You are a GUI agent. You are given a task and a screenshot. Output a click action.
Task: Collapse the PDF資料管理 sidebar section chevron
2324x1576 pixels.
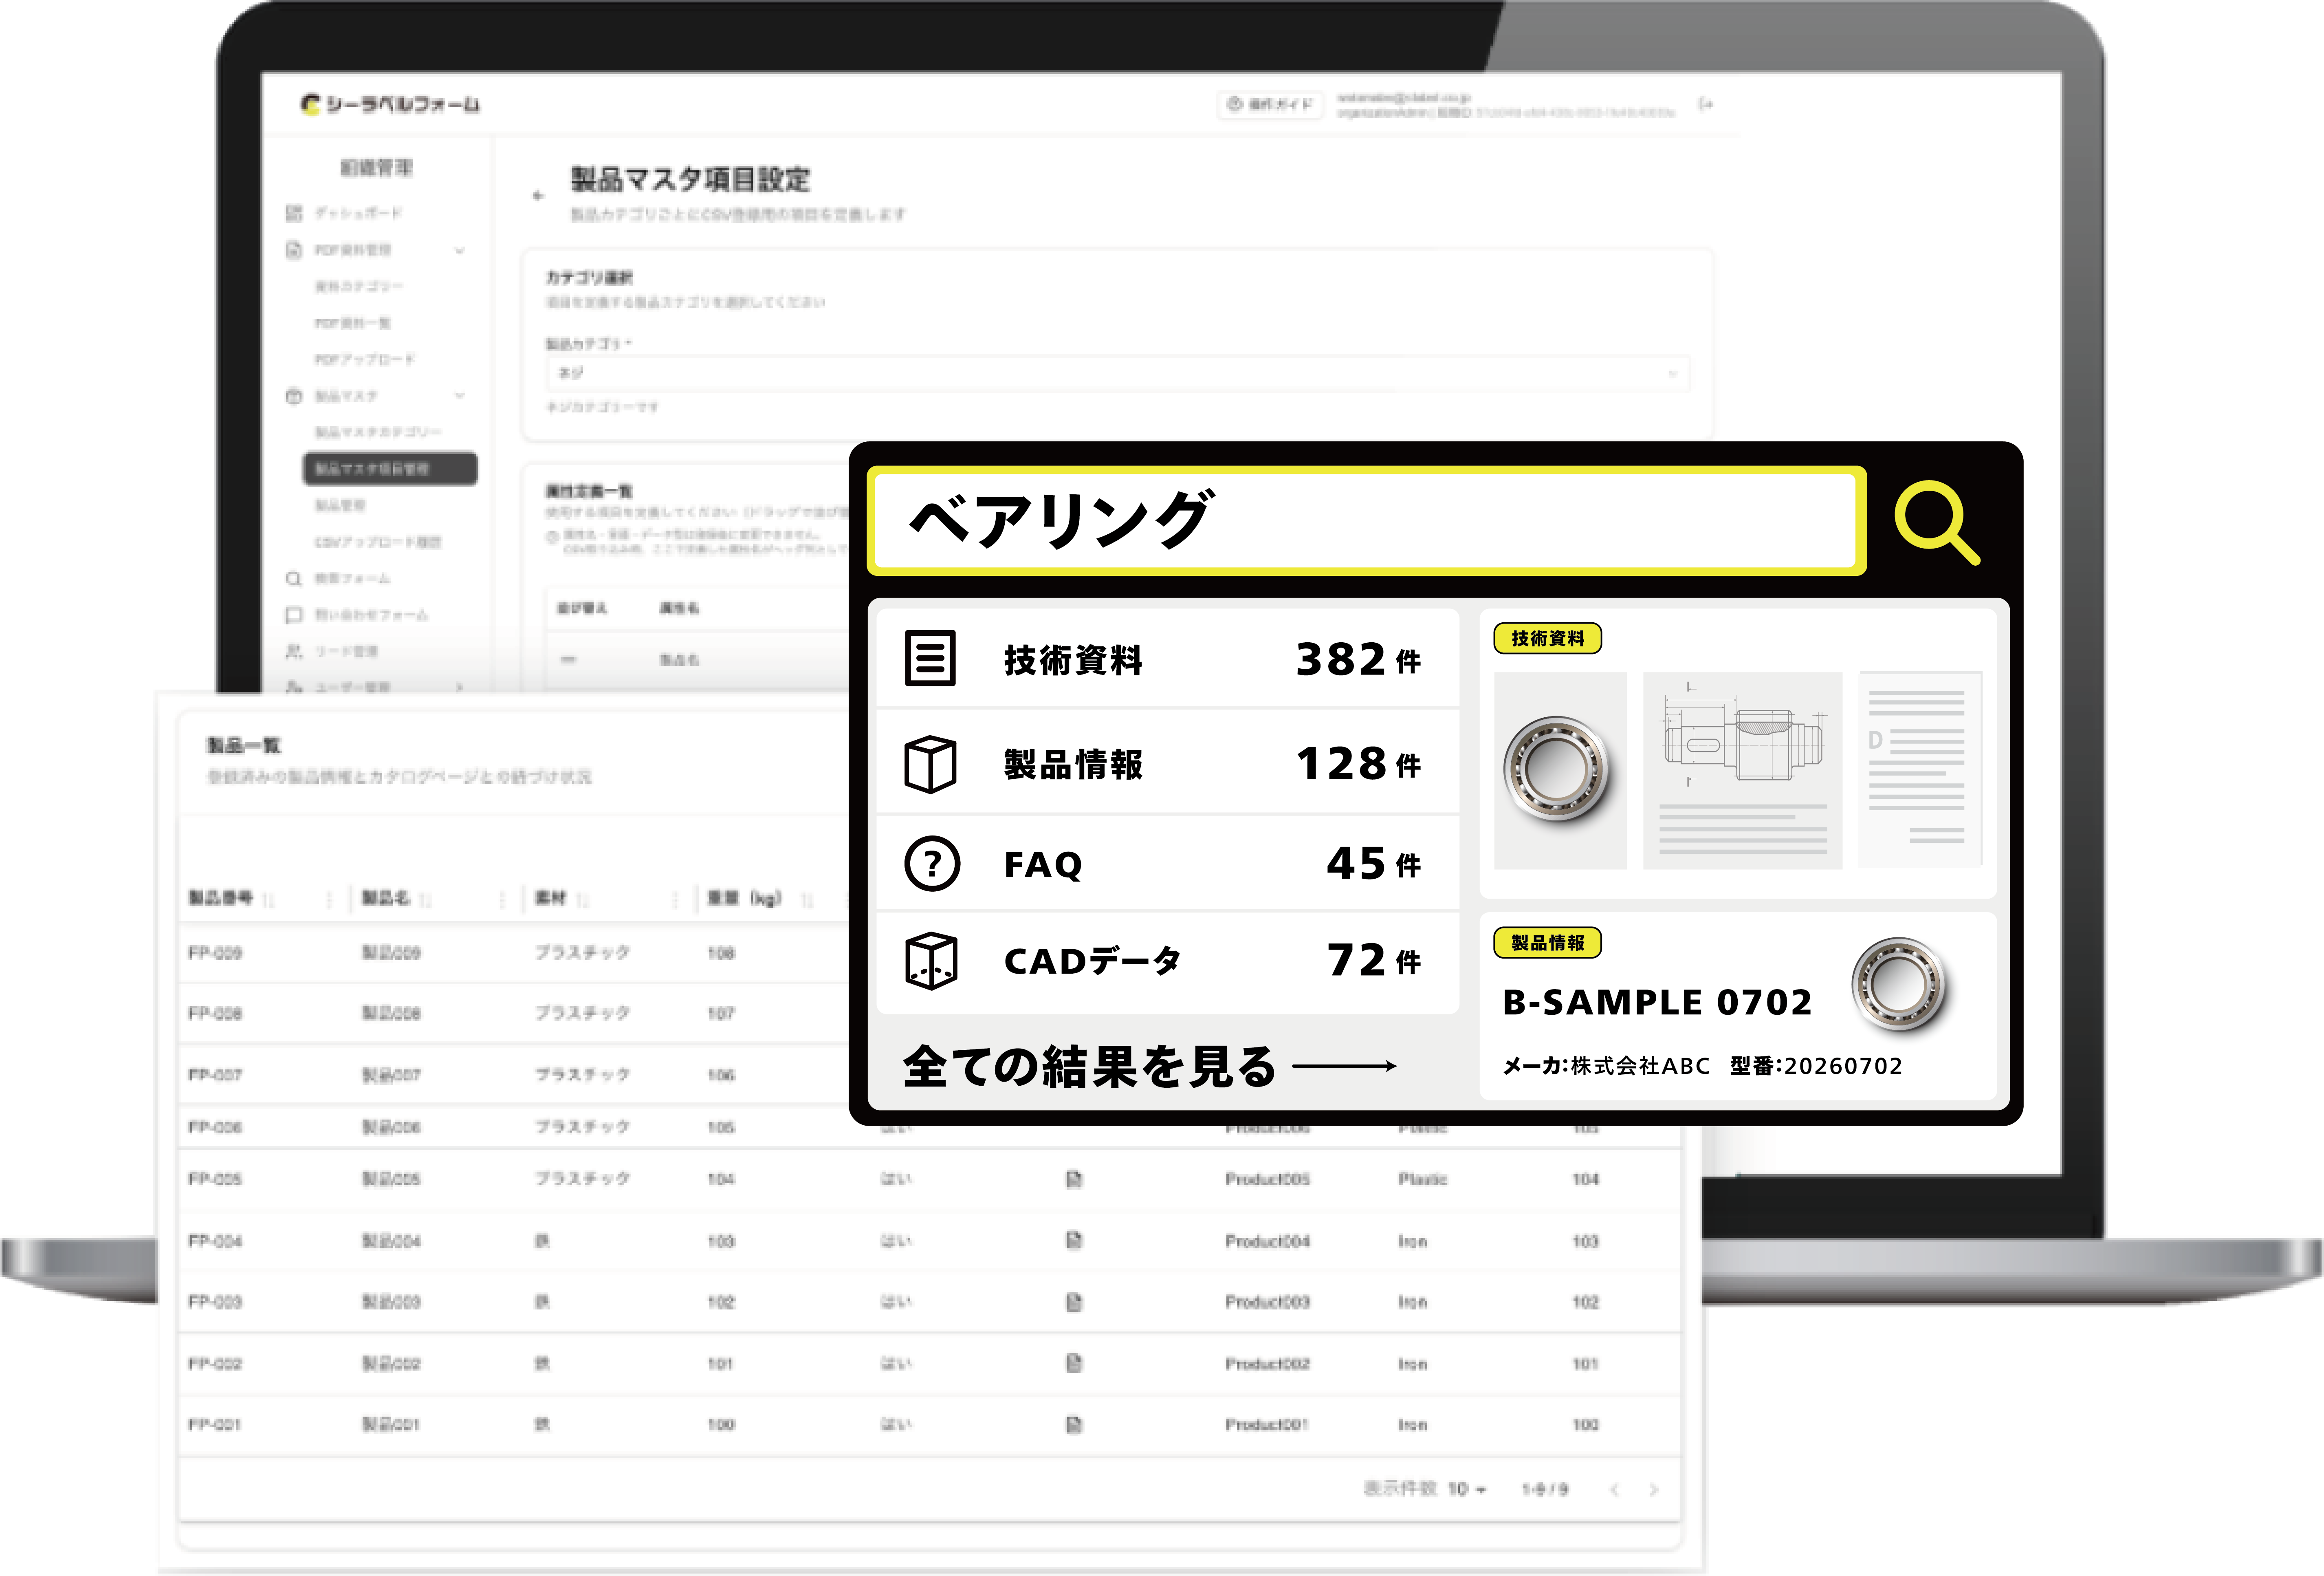[x=460, y=250]
